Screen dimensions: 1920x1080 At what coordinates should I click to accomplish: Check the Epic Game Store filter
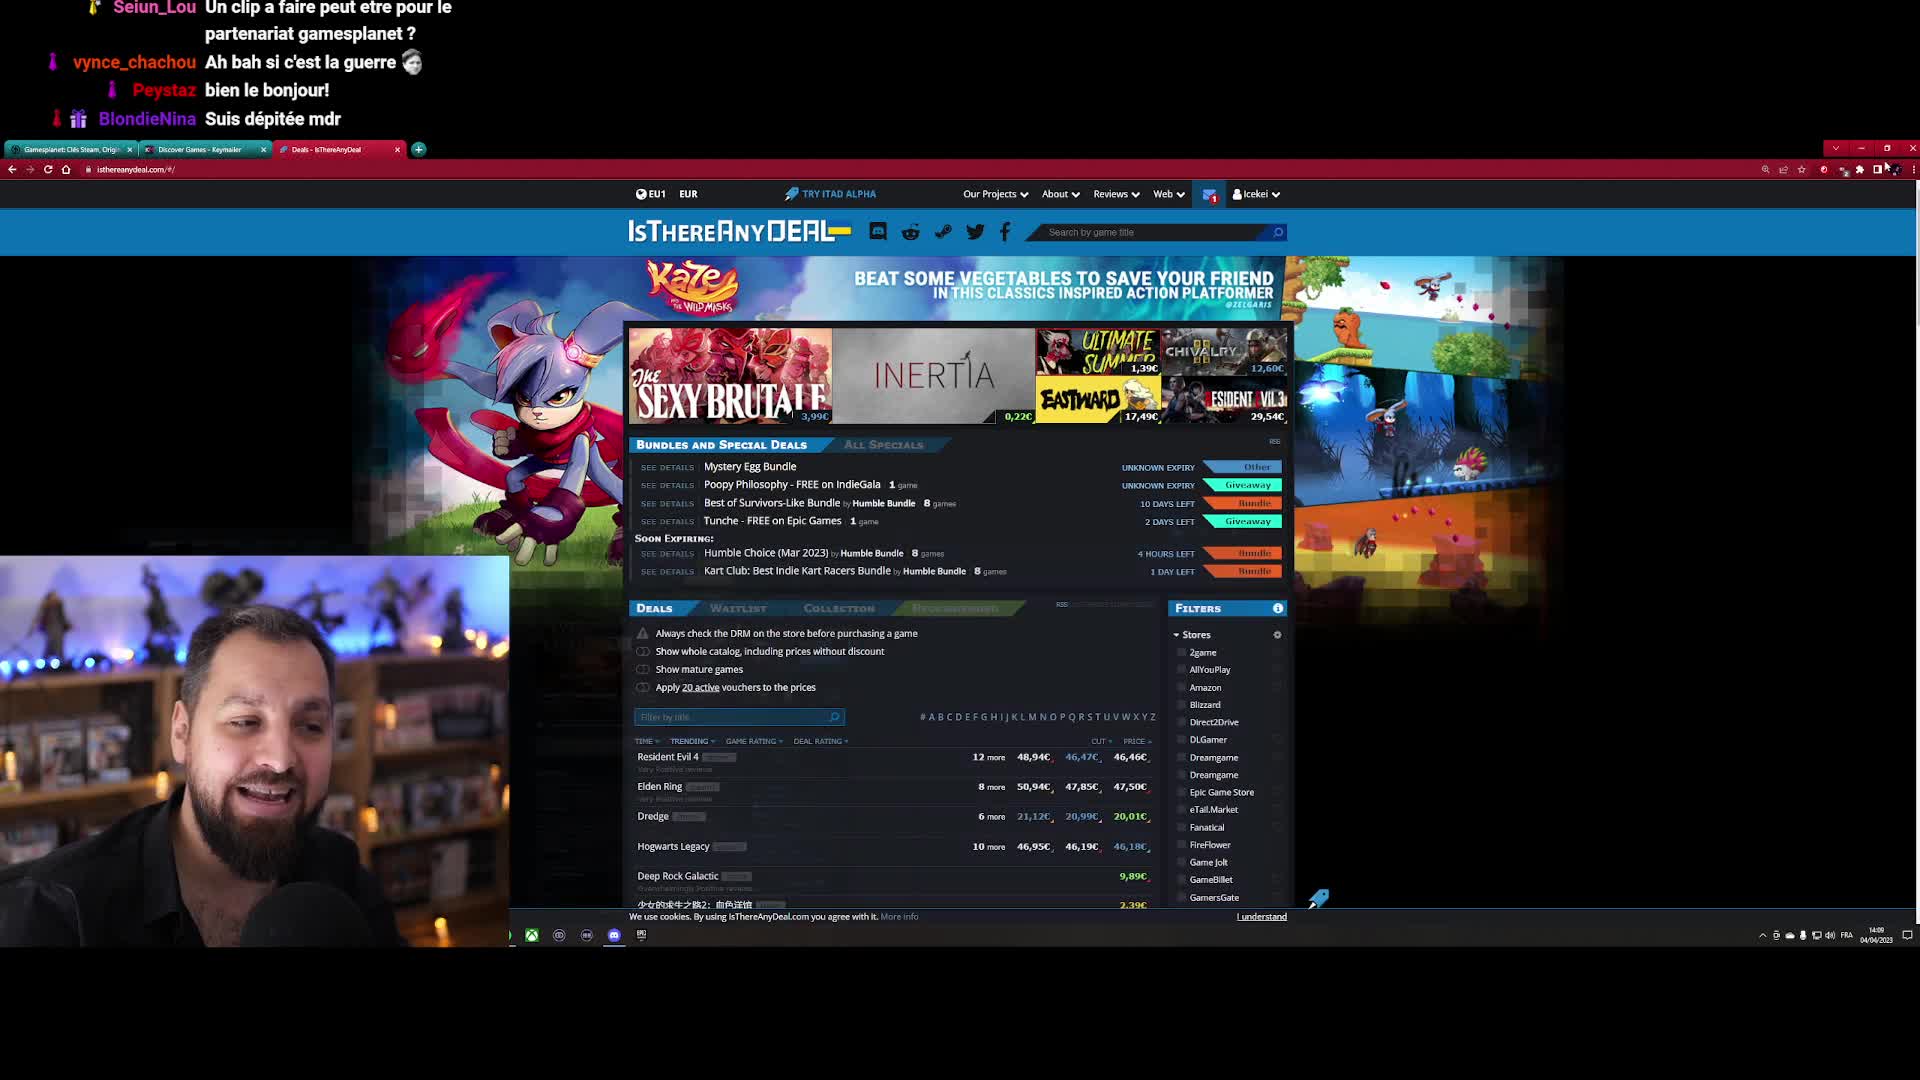point(1181,792)
